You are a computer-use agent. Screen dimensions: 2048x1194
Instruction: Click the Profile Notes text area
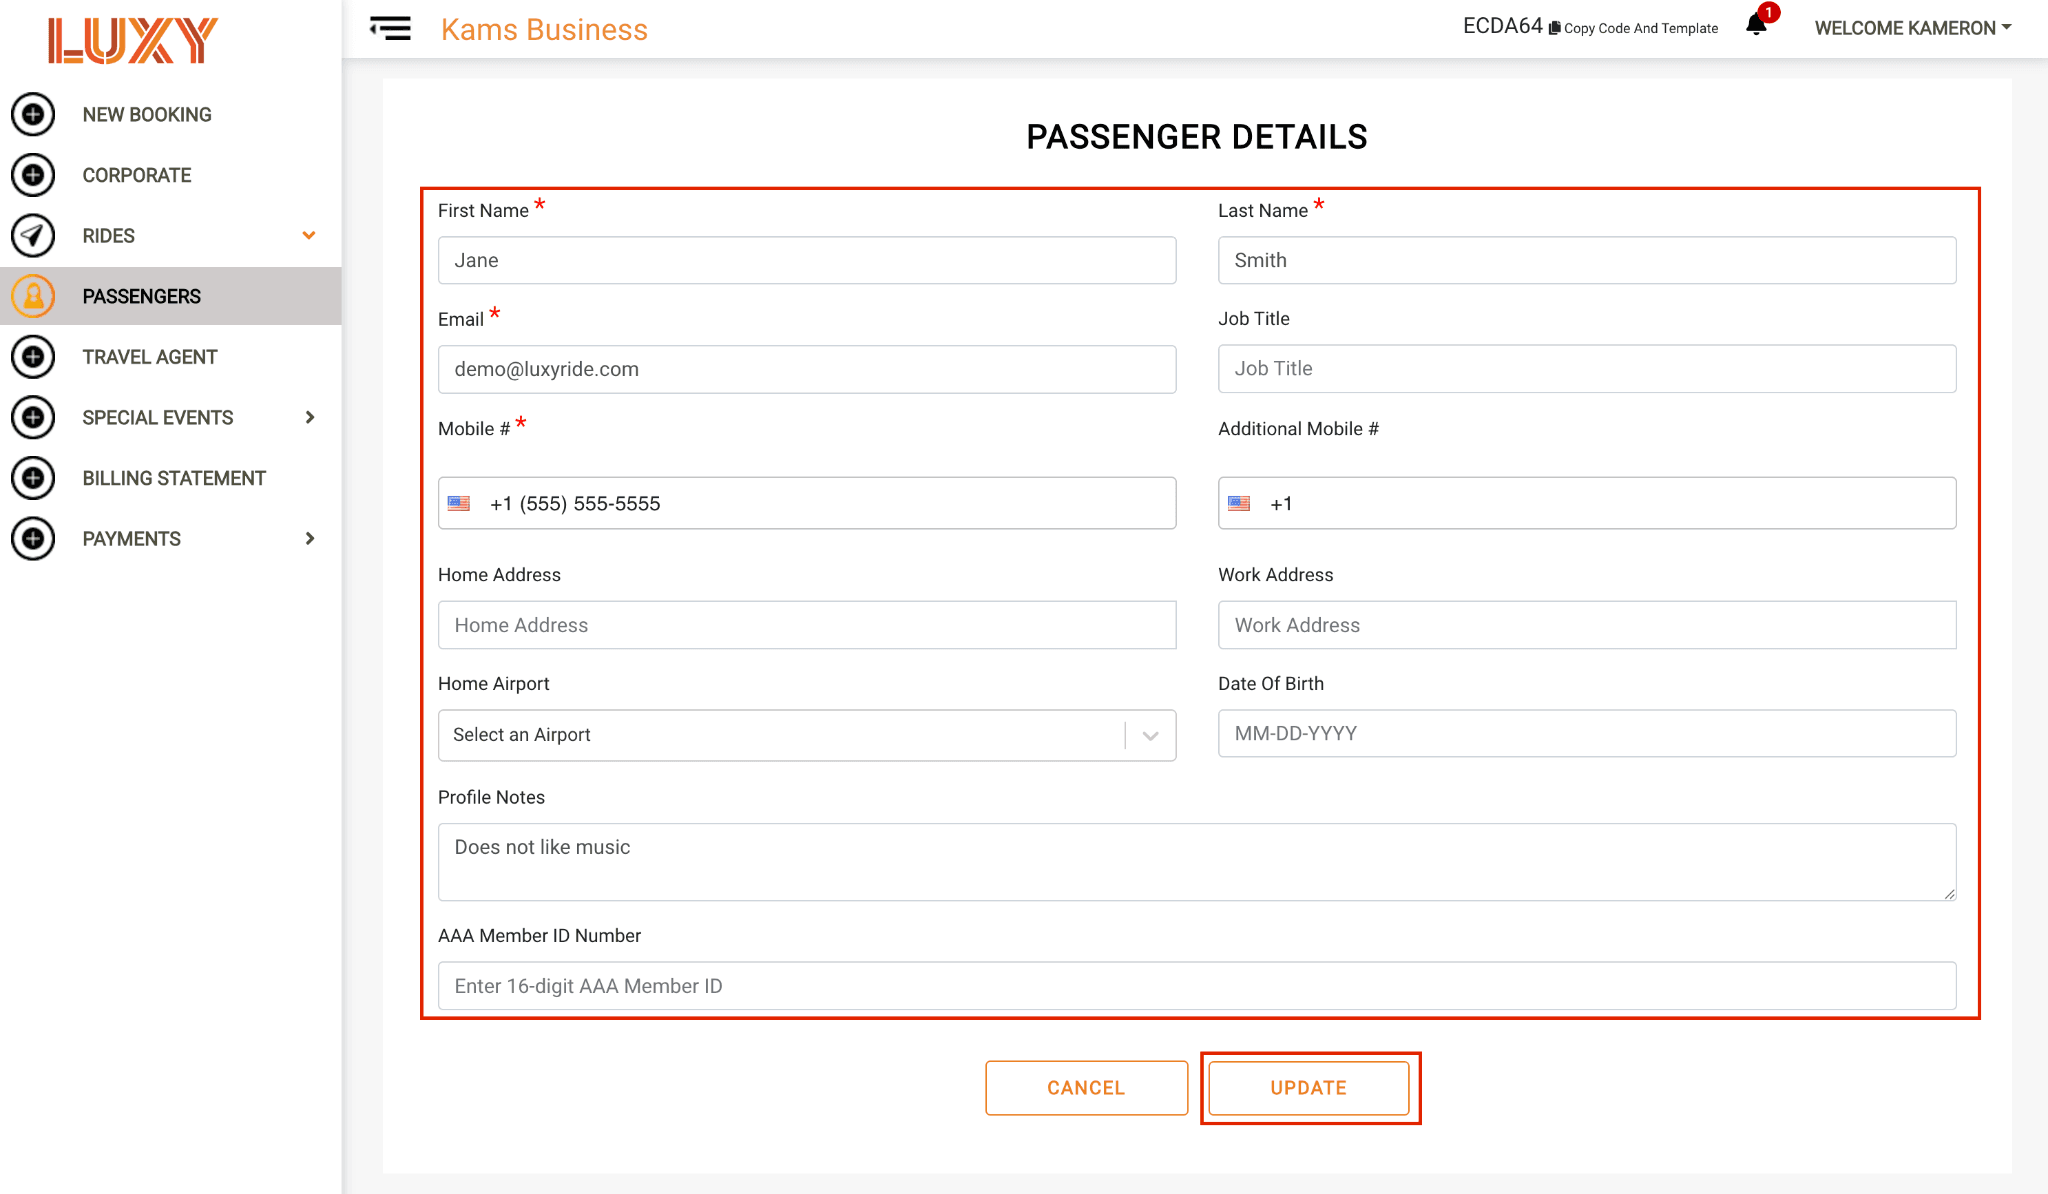coord(1197,862)
